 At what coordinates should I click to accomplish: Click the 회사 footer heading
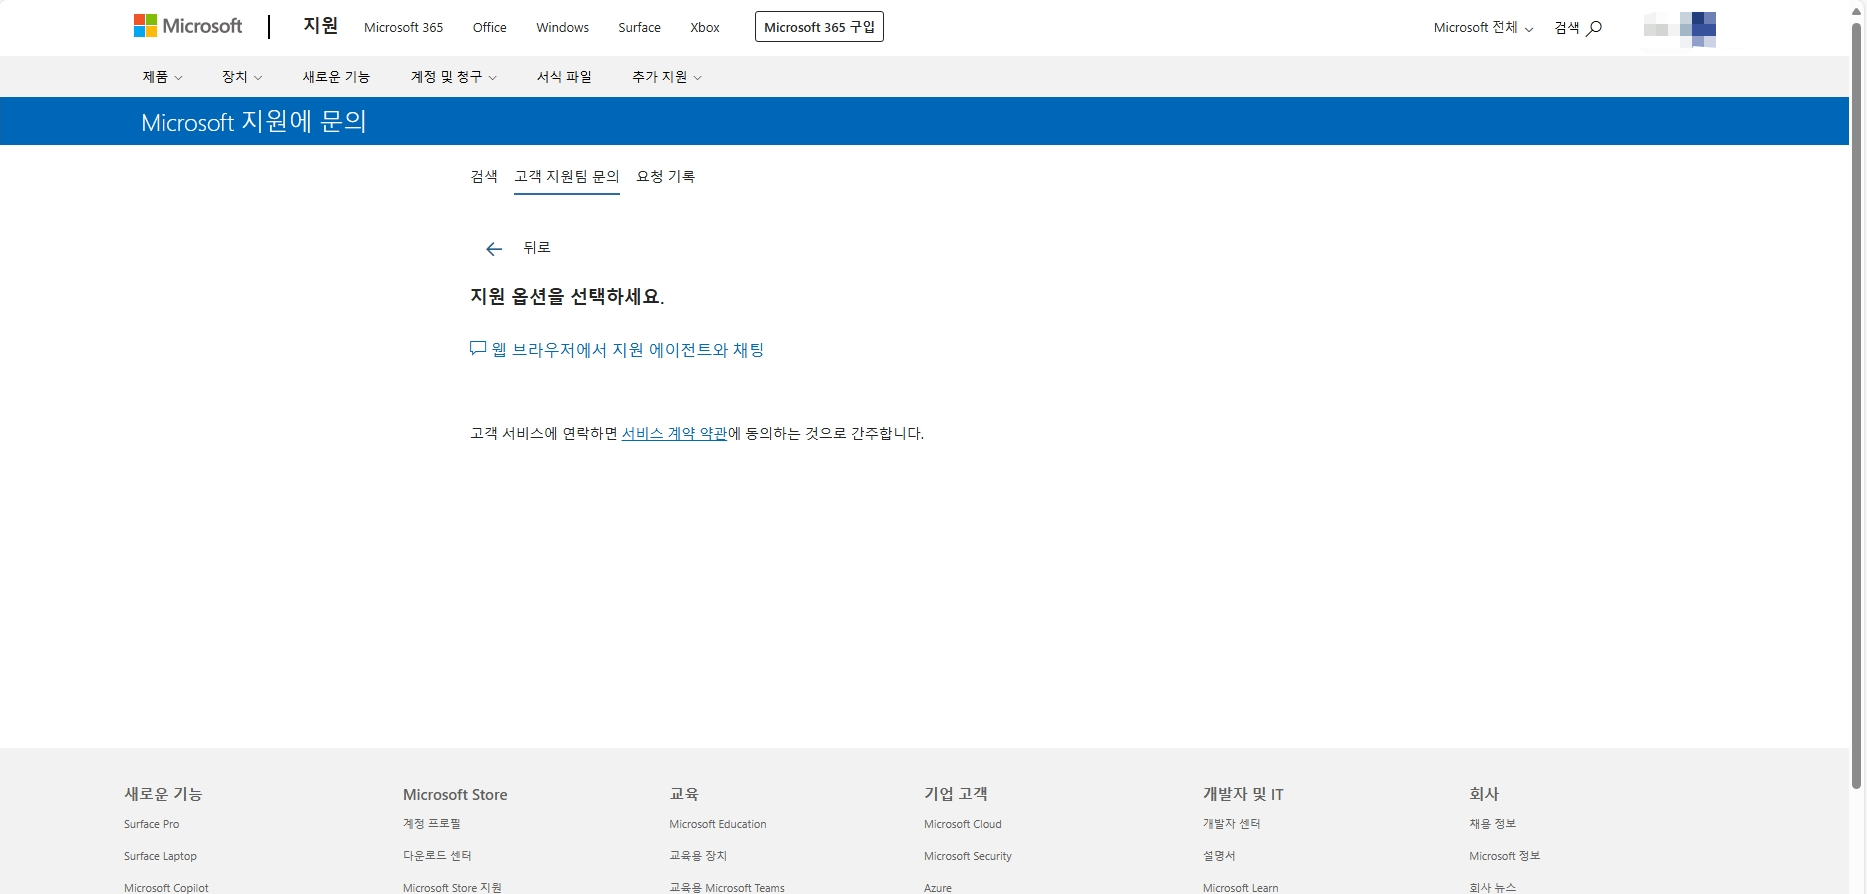coord(1484,794)
